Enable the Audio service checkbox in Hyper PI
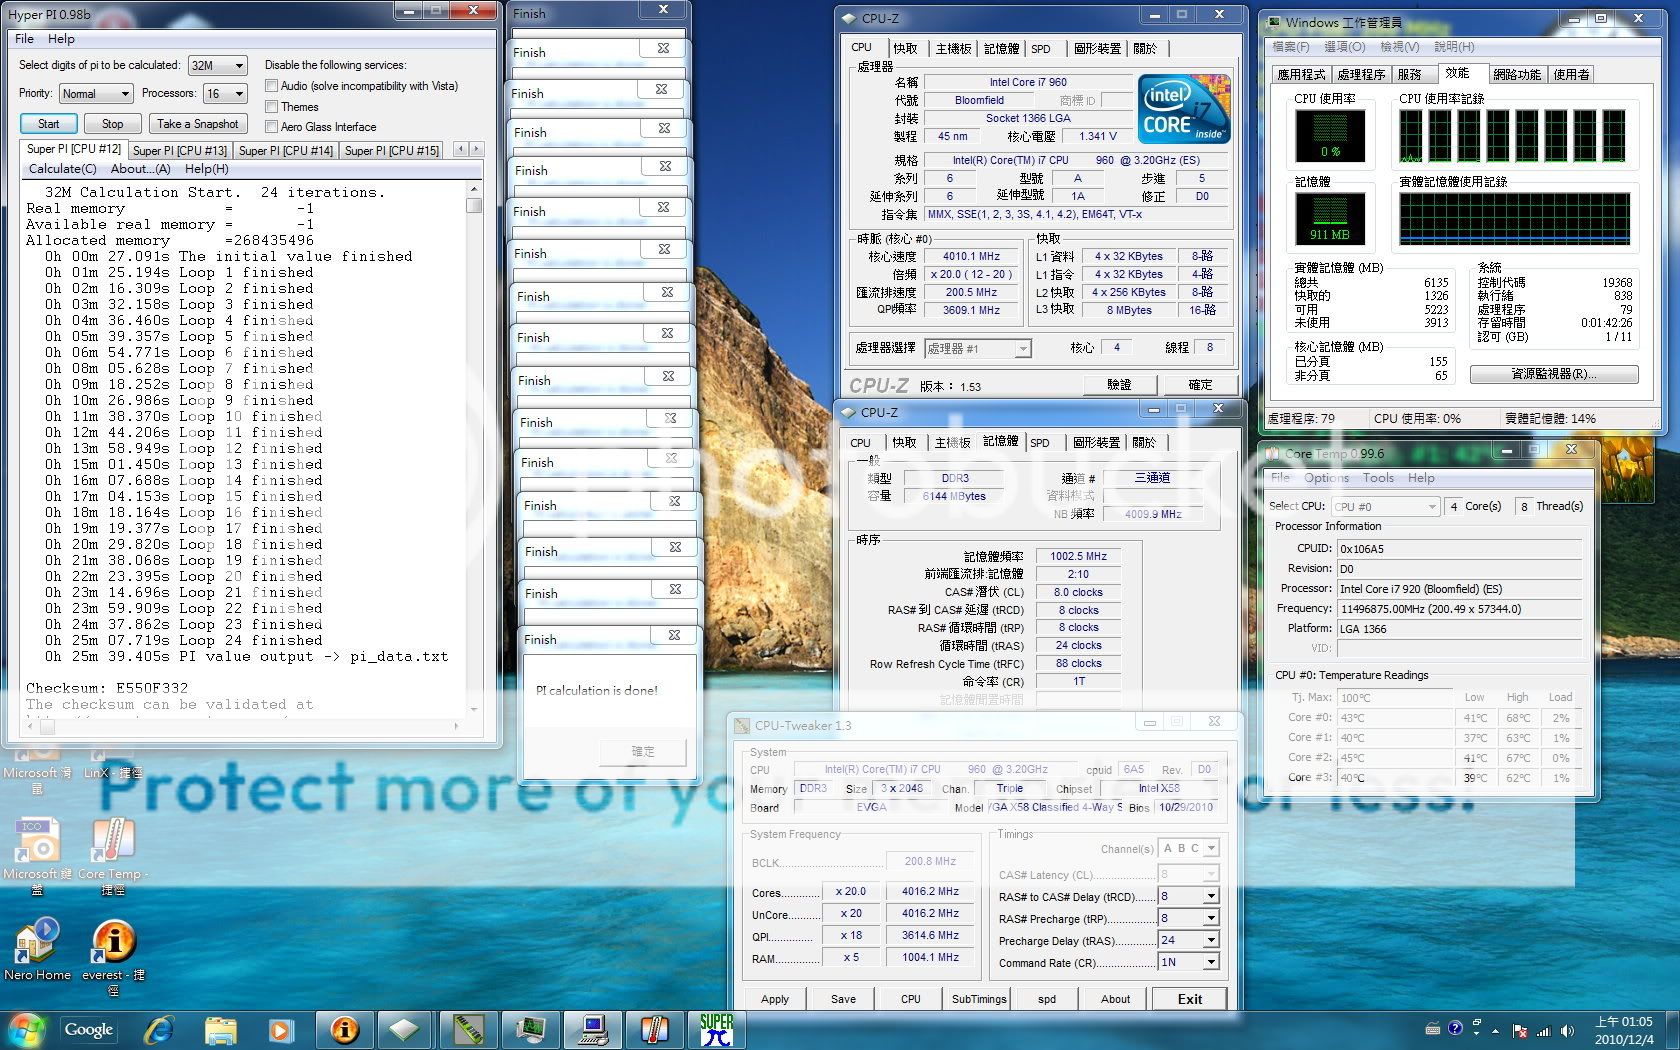 pos(271,86)
